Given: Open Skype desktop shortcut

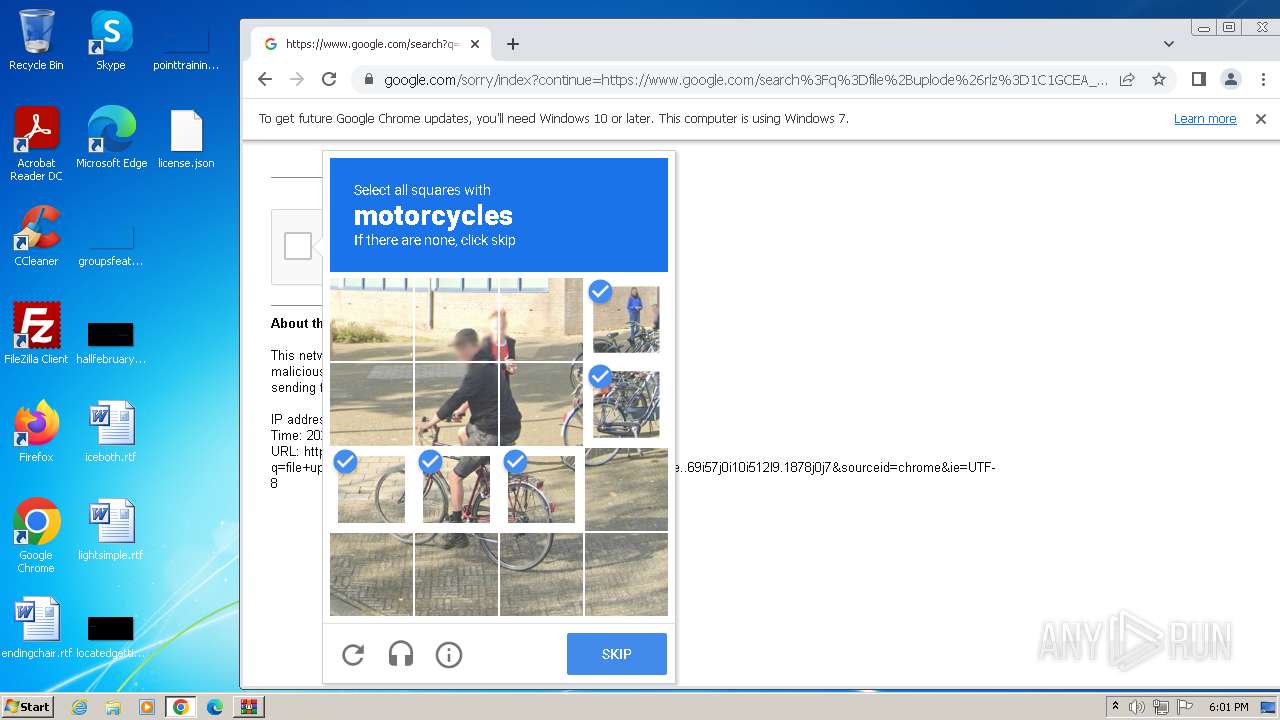Looking at the screenshot, I should pos(110,40).
